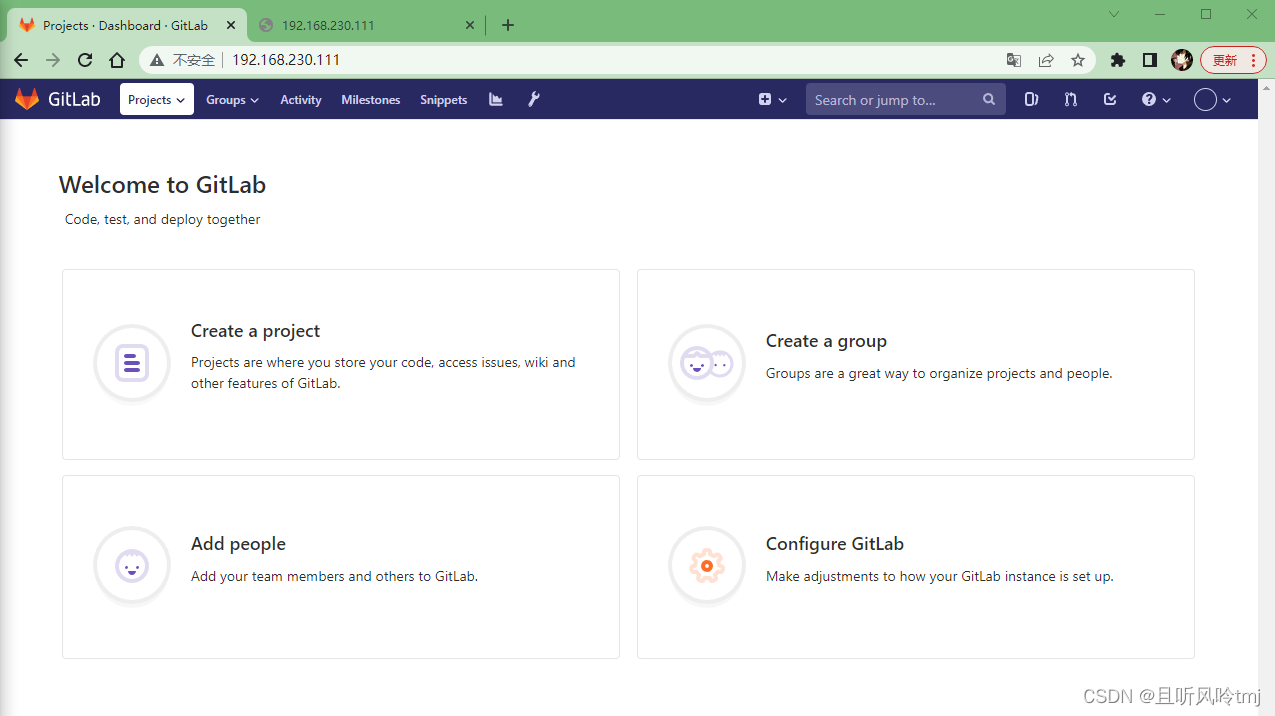
Task: Switch to second 192.168.230.111 browser tab
Action: click(364, 25)
